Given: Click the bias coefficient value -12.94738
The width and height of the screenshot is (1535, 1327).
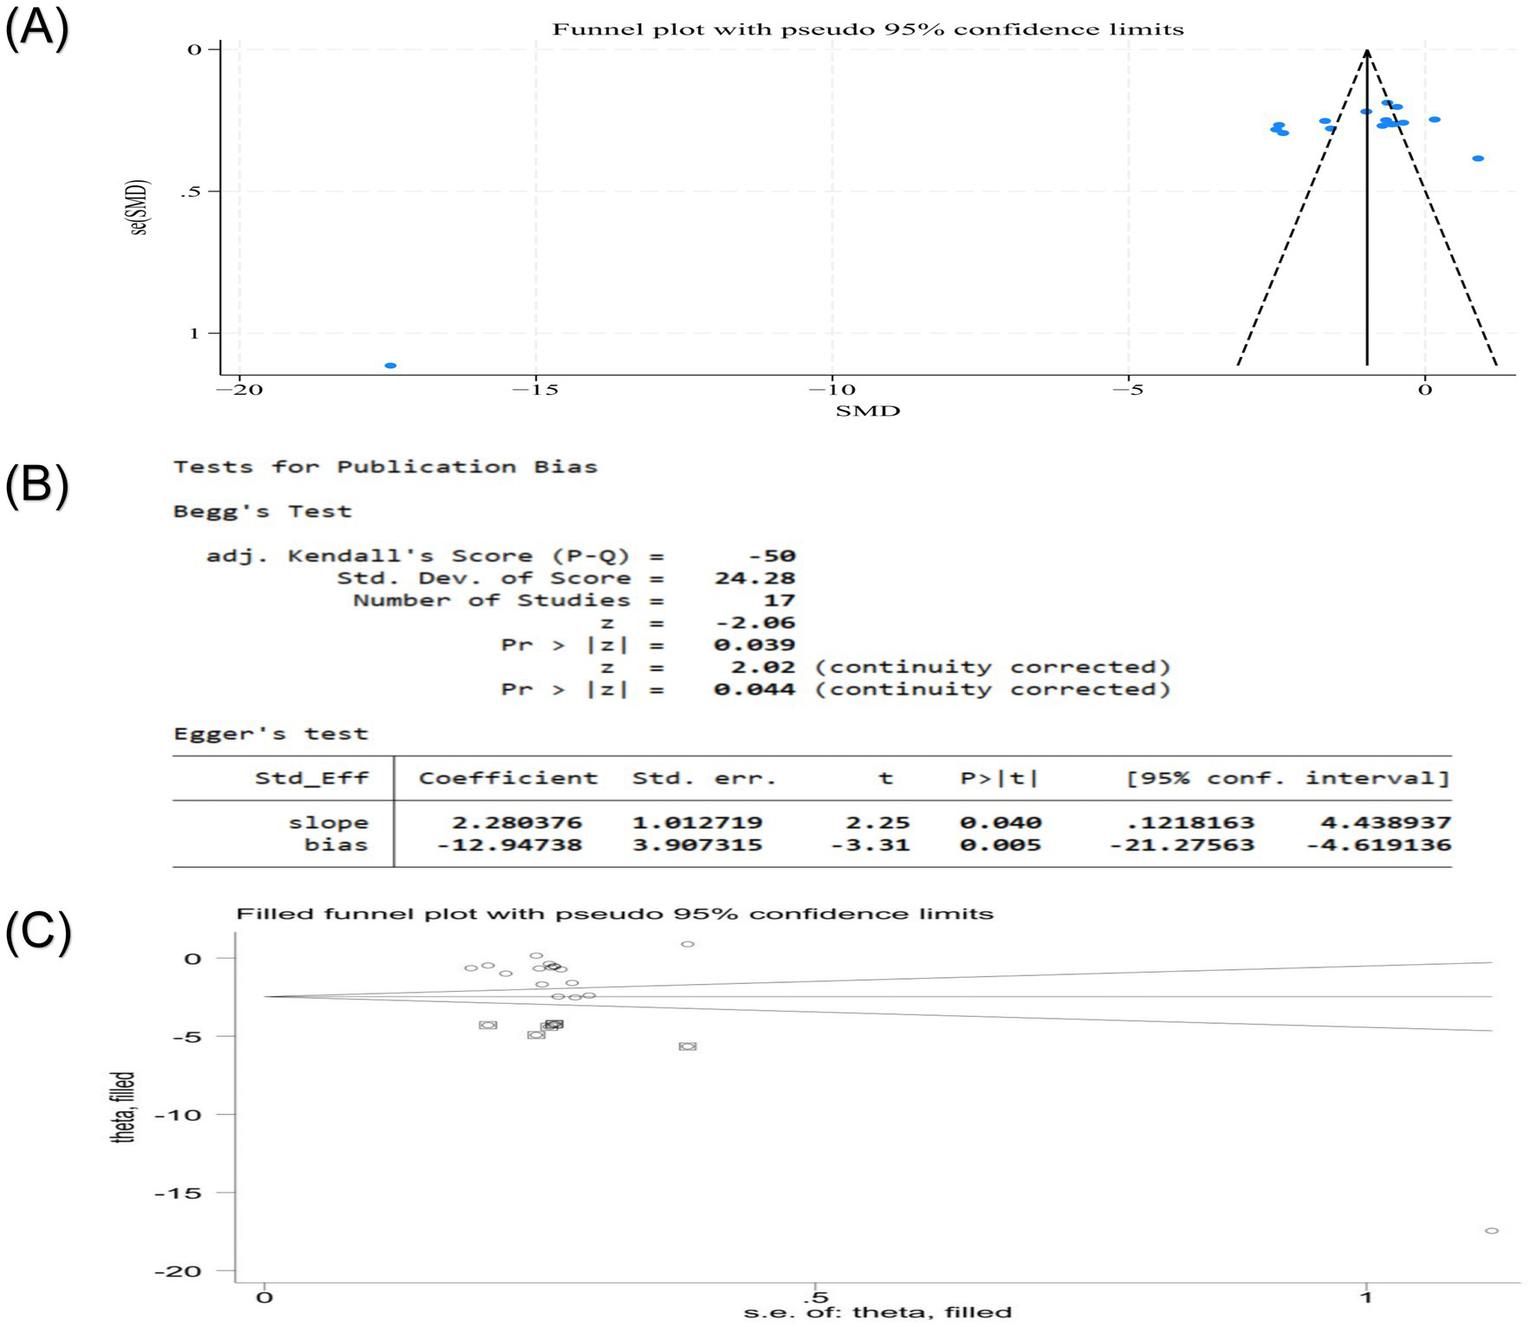Looking at the screenshot, I should [x=509, y=845].
